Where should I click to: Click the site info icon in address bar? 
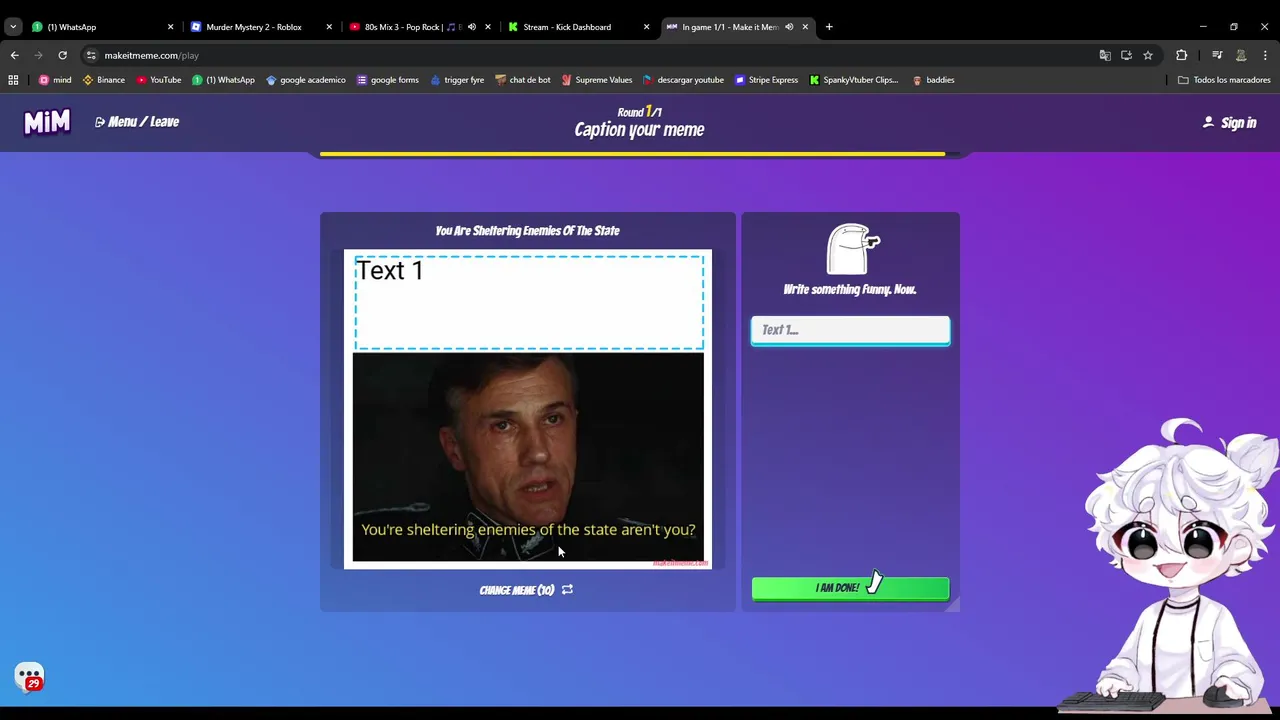(91, 55)
